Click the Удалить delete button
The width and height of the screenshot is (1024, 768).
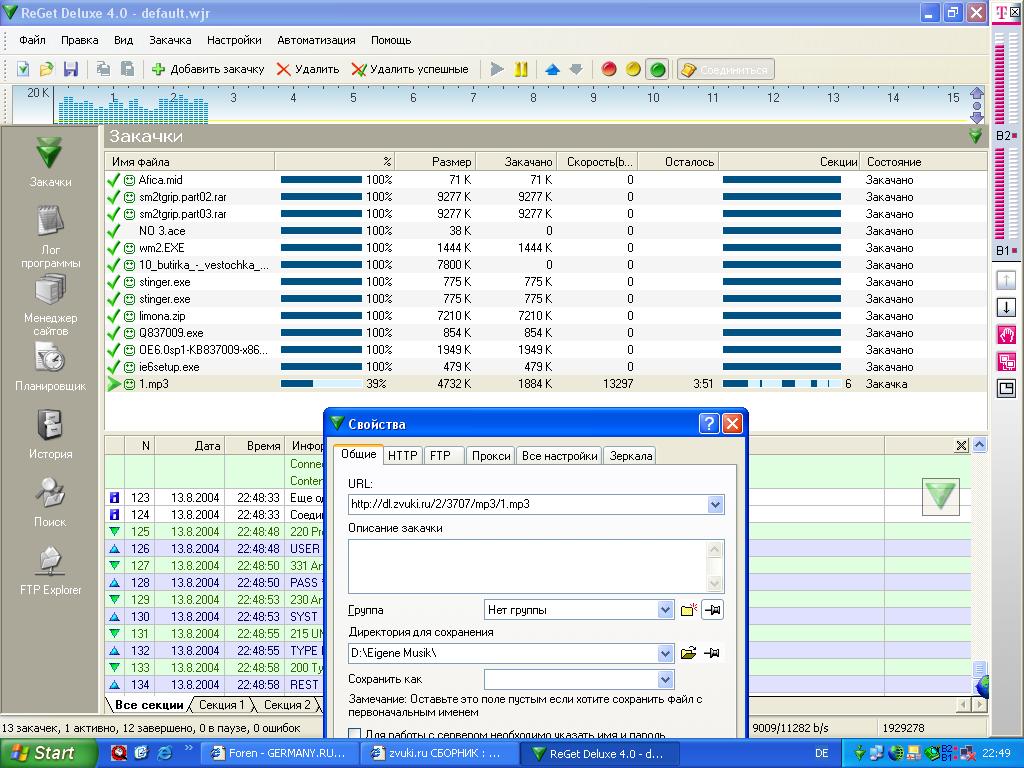pyautogui.click(x=308, y=69)
